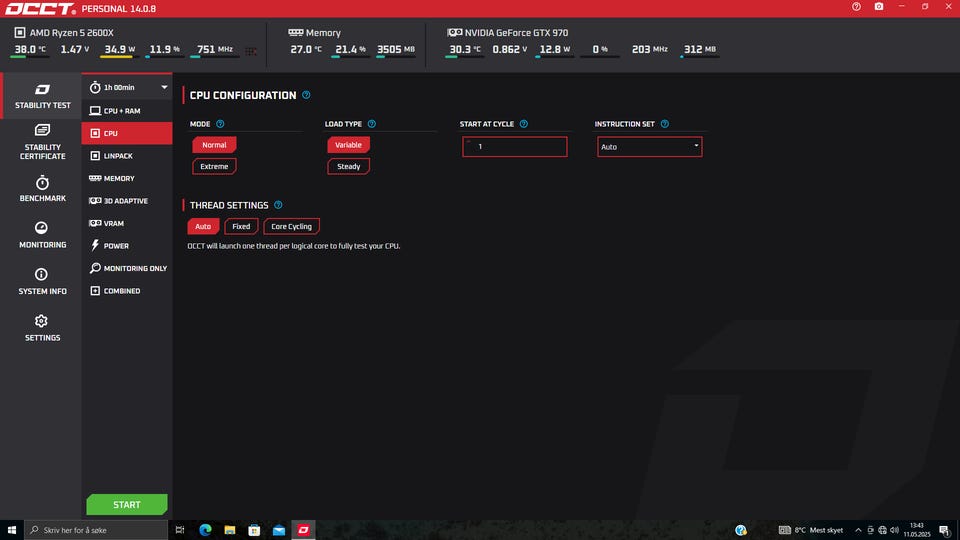The width and height of the screenshot is (960, 540).
Task: Open the weather widget Mest skyet
Action: point(811,530)
